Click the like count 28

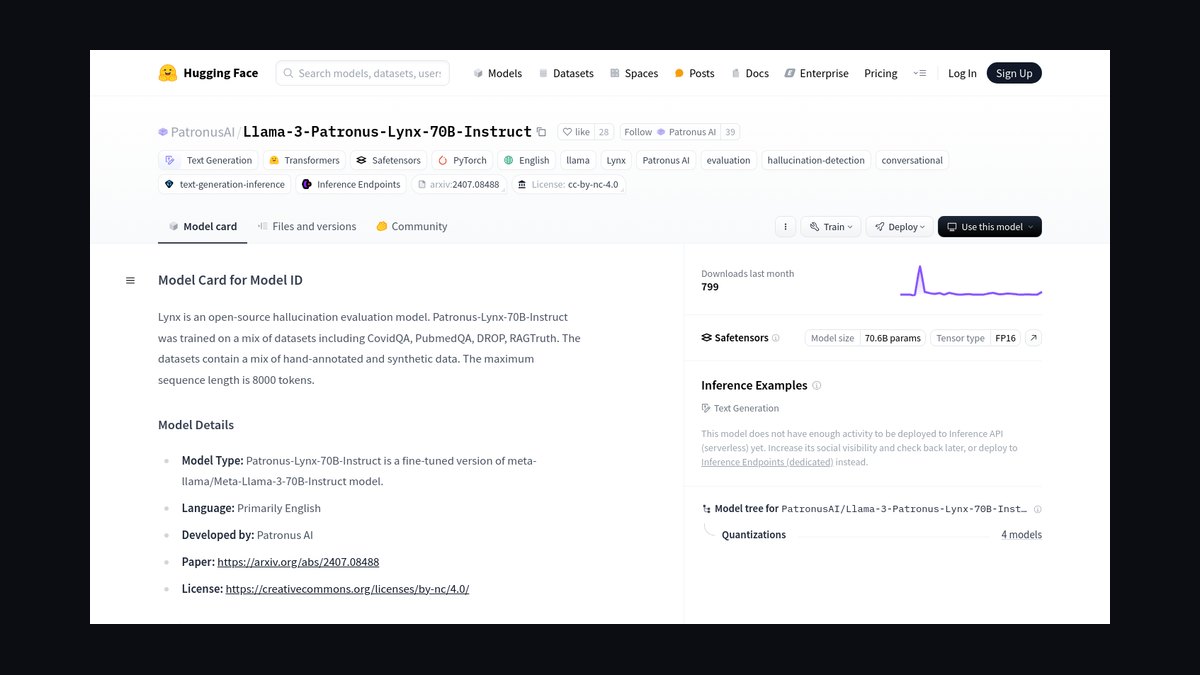pos(604,132)
